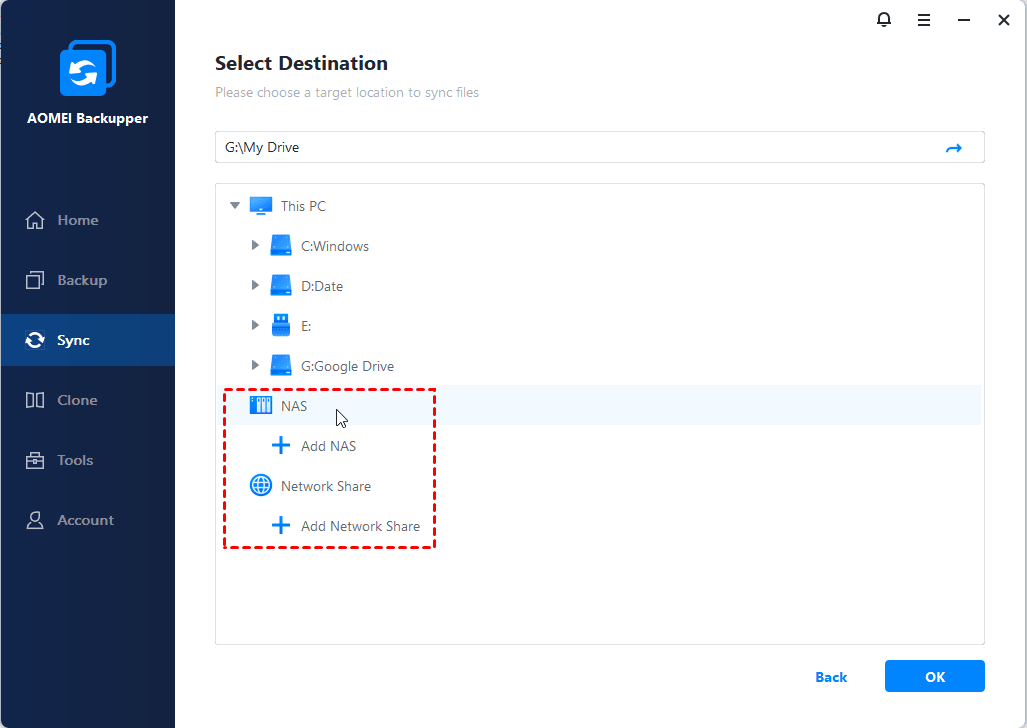Click the Back link
This screenshot has width=1027, height=728.
831,677
